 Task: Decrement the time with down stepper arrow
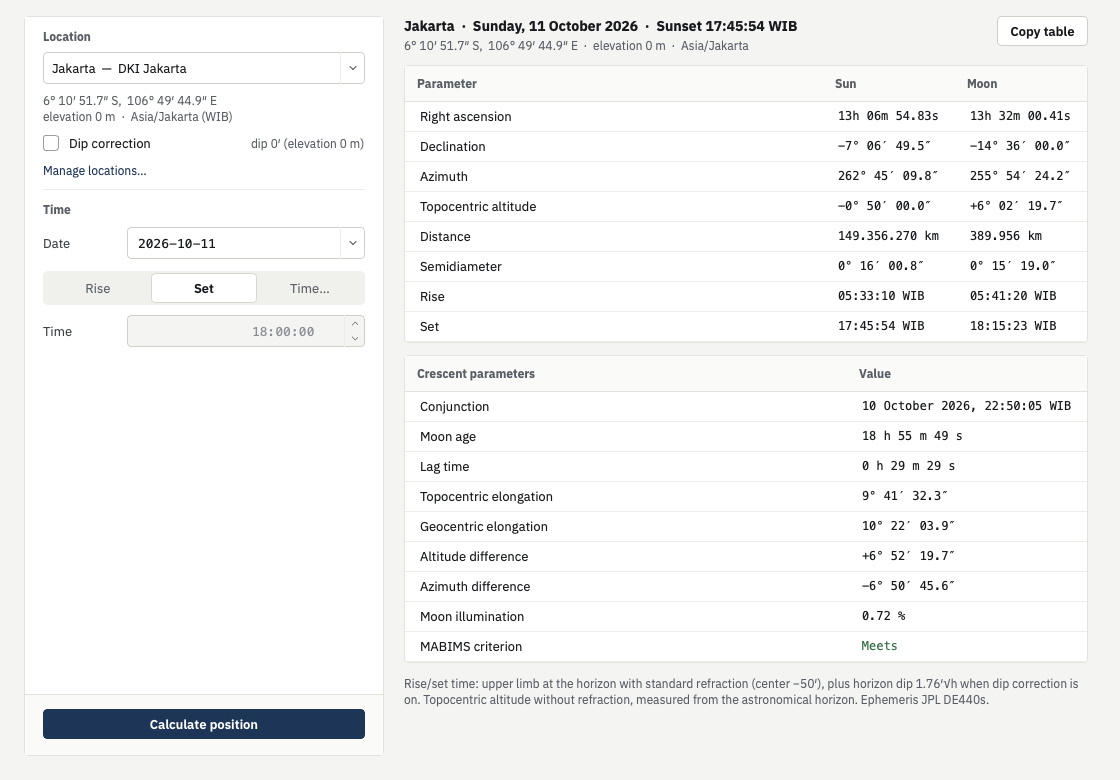[x=355, y=339]
